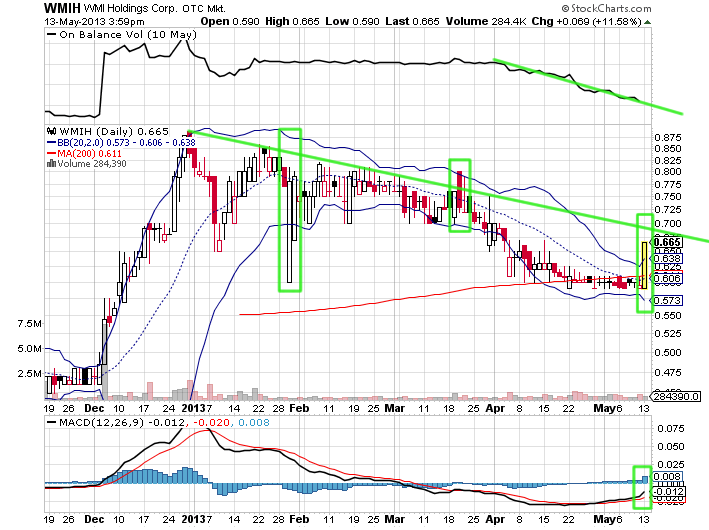
Task: Click the green up-arrow change indicator
Action: point(648,22)
